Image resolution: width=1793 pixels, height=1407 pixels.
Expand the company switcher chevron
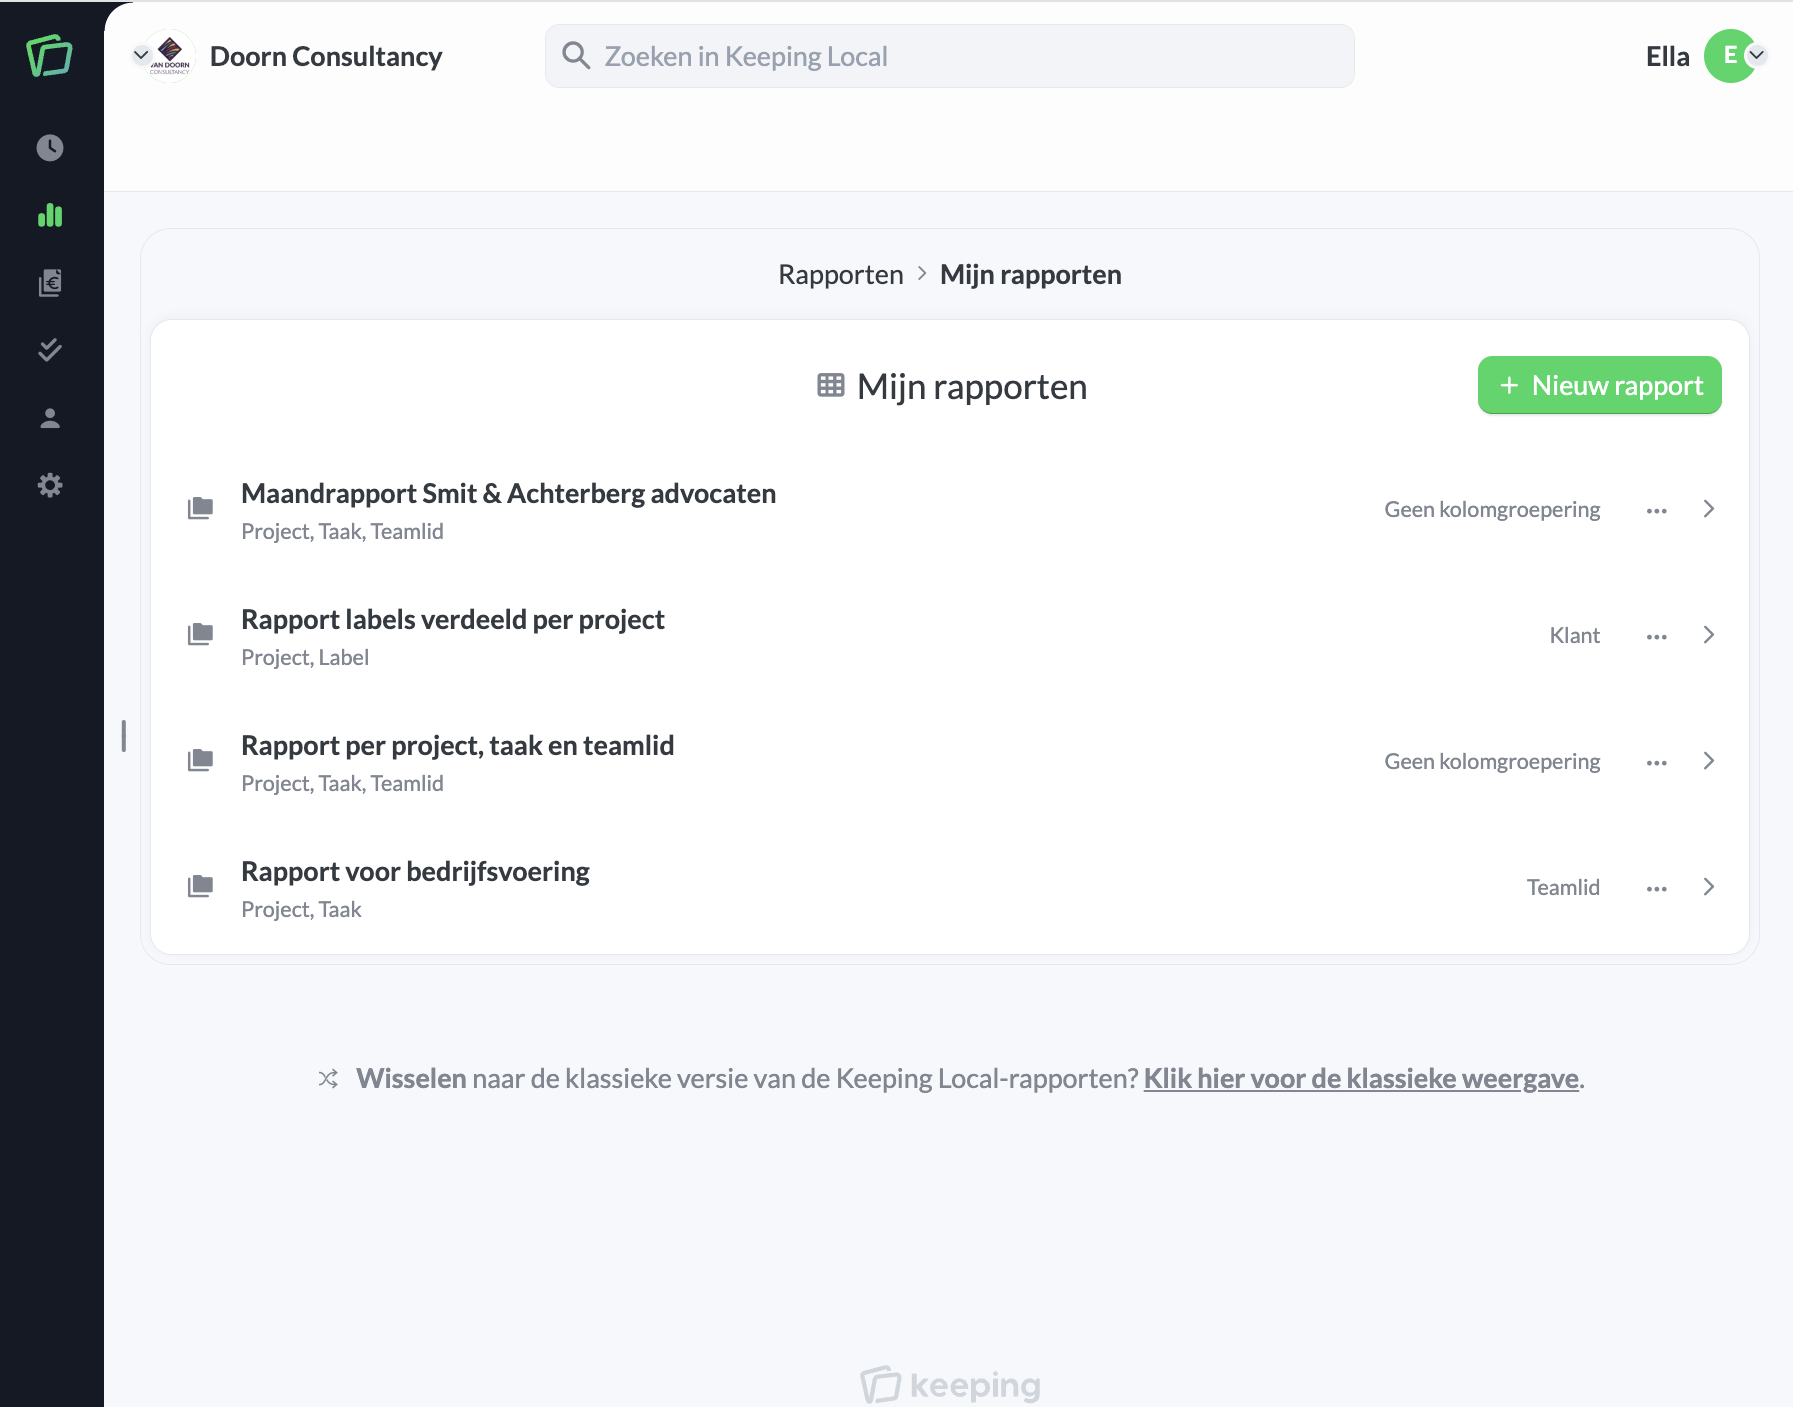(141, 55)
